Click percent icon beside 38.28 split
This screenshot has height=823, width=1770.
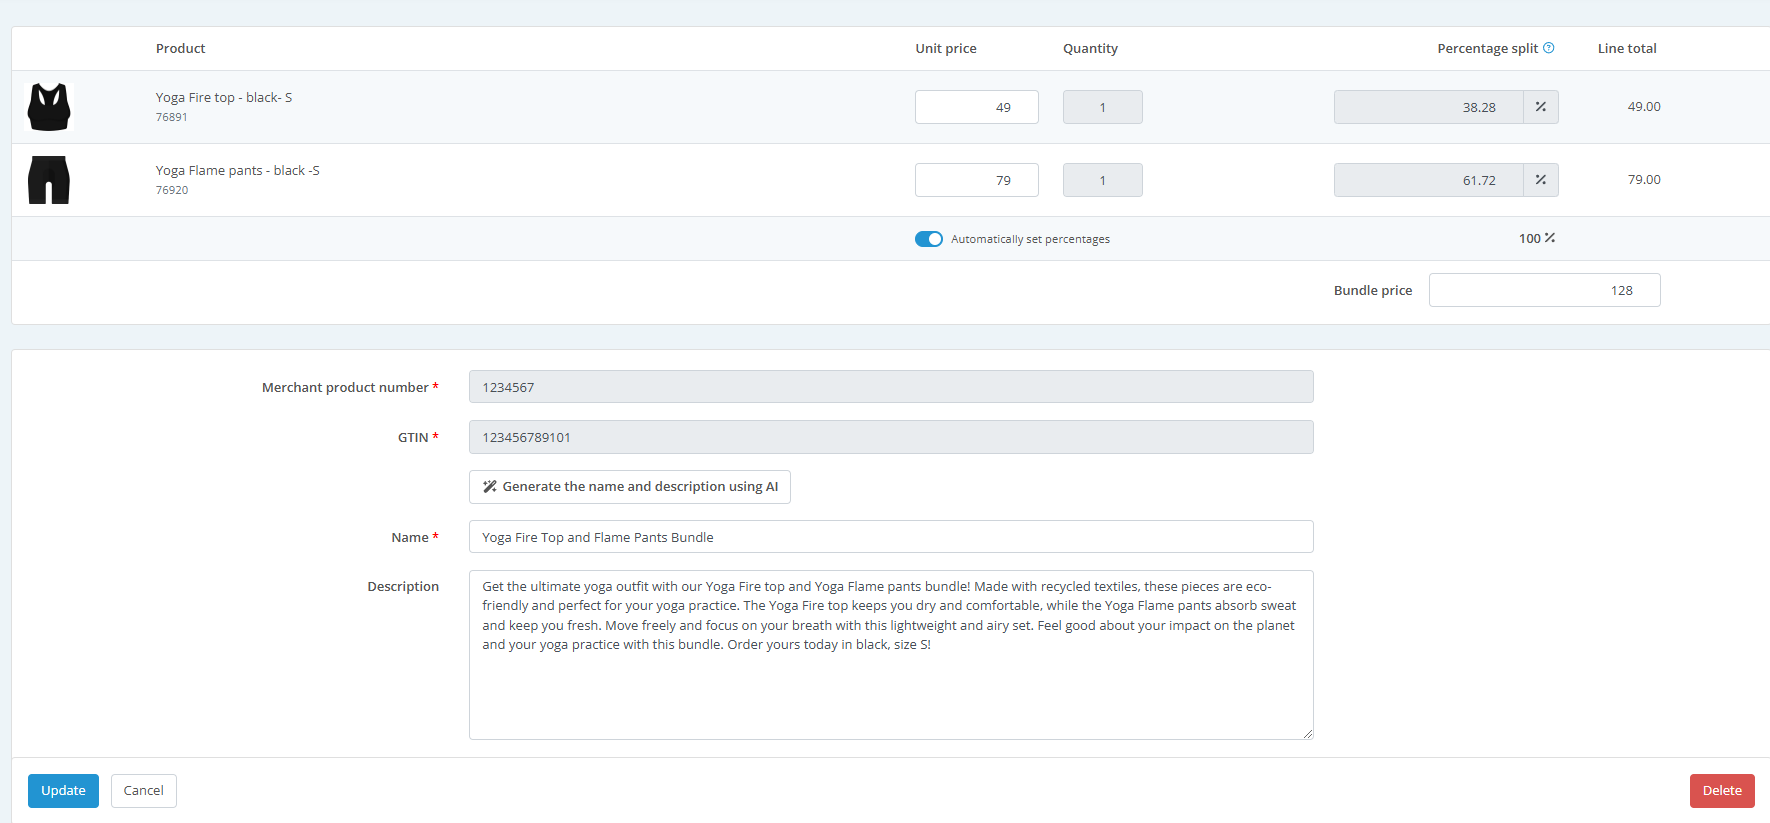[x=1540, y=107]
